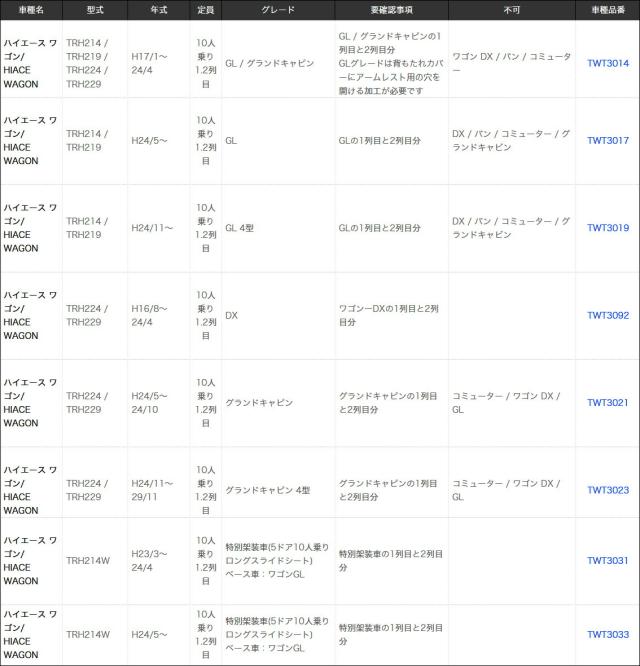The image size is (640, 666).
Task: Follow the TWT3092 part link
Action: pyautogui.click(x=607, y=315)
